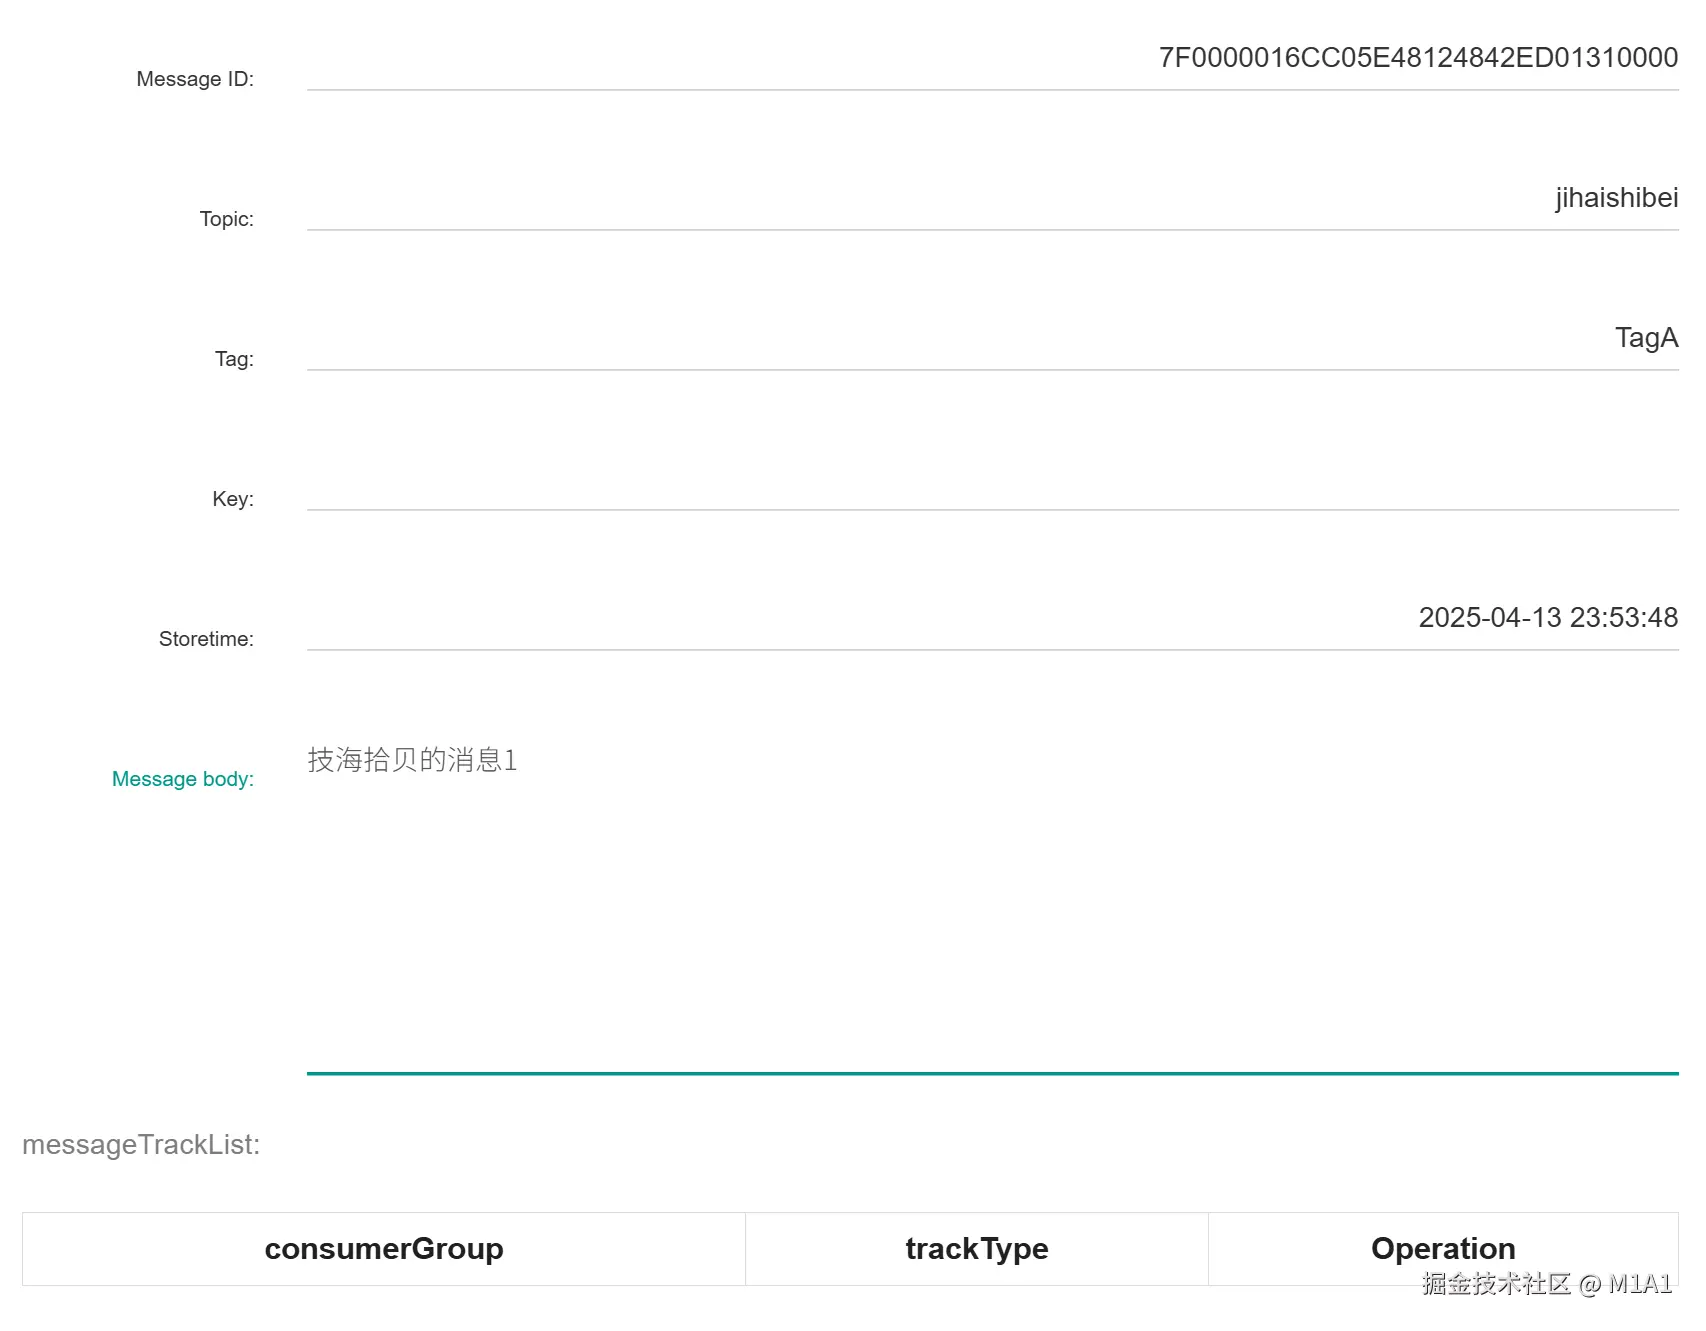Screen dimensions: 1706x1331
Task: Click the green 'Message body:' label
Action: click(183, 779)
